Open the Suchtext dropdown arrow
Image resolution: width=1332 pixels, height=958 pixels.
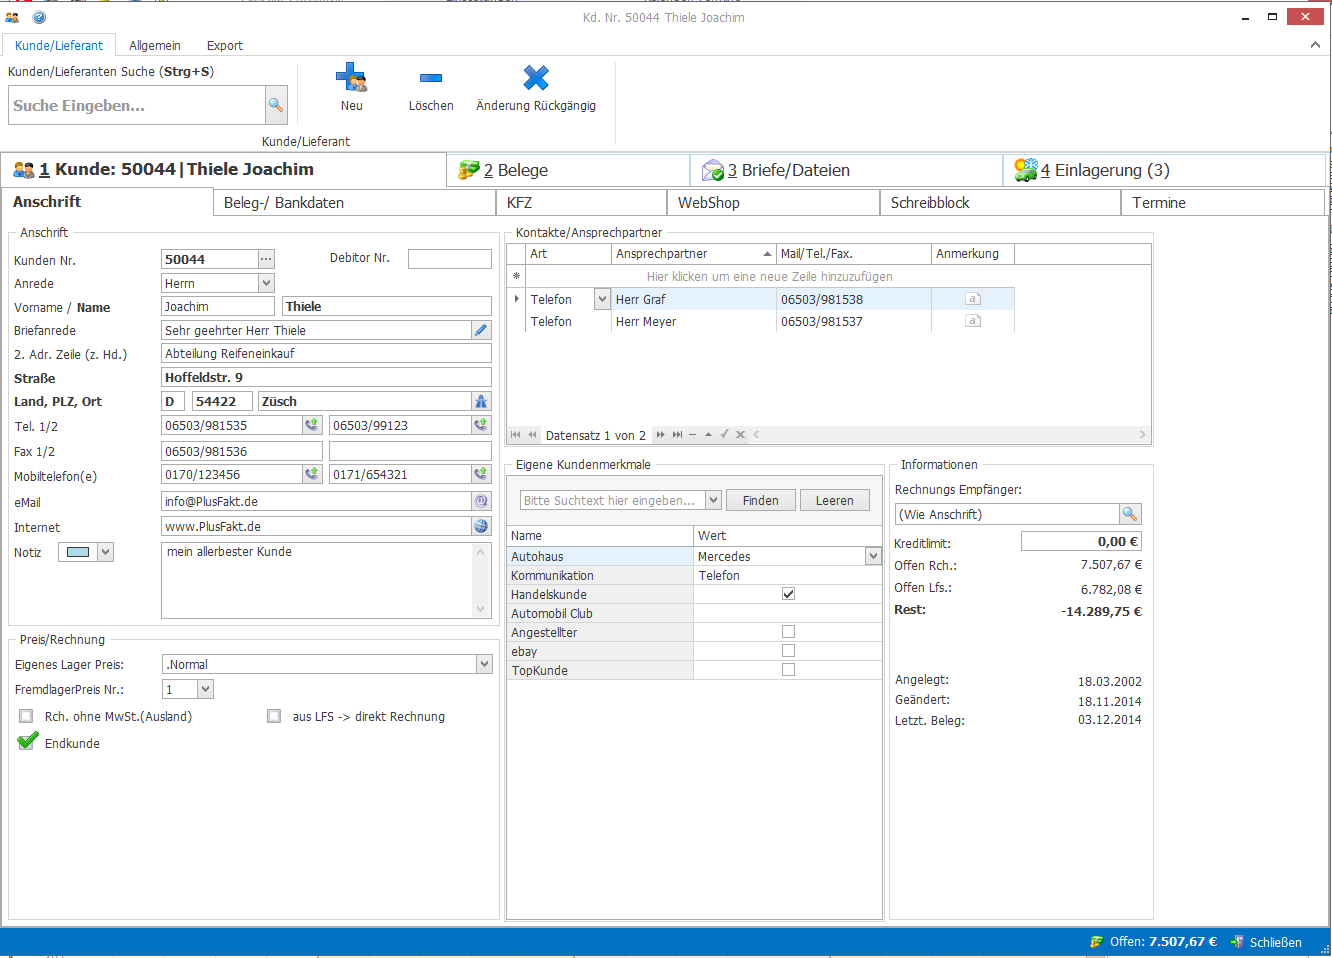[713, 500]
